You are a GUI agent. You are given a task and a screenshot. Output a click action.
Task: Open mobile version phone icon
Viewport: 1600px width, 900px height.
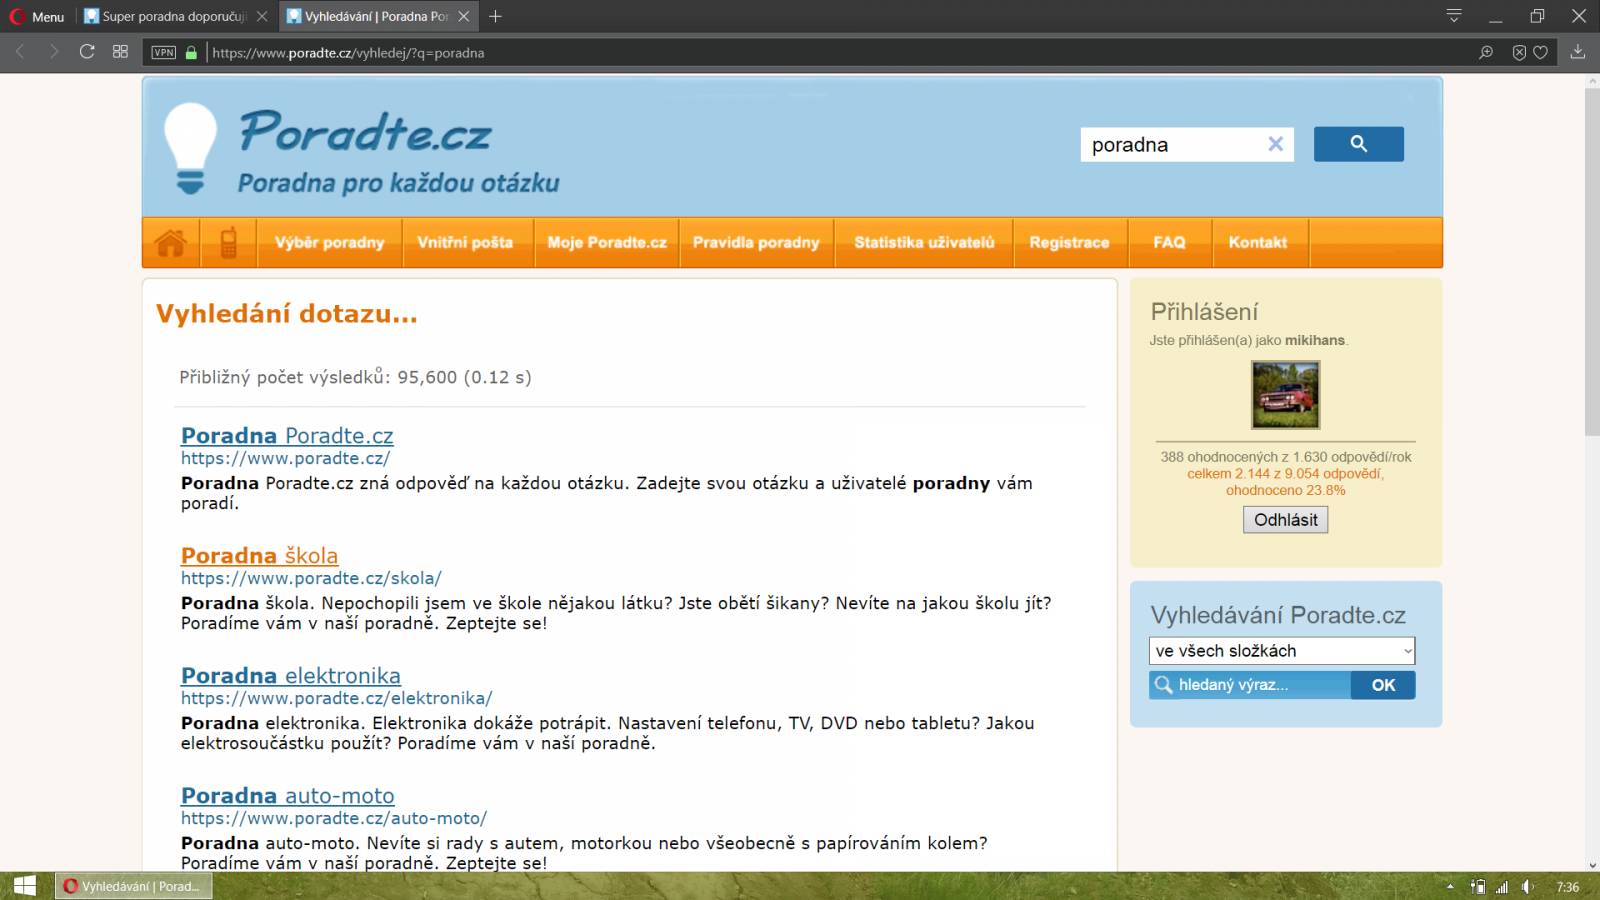(x=229, y=242)
